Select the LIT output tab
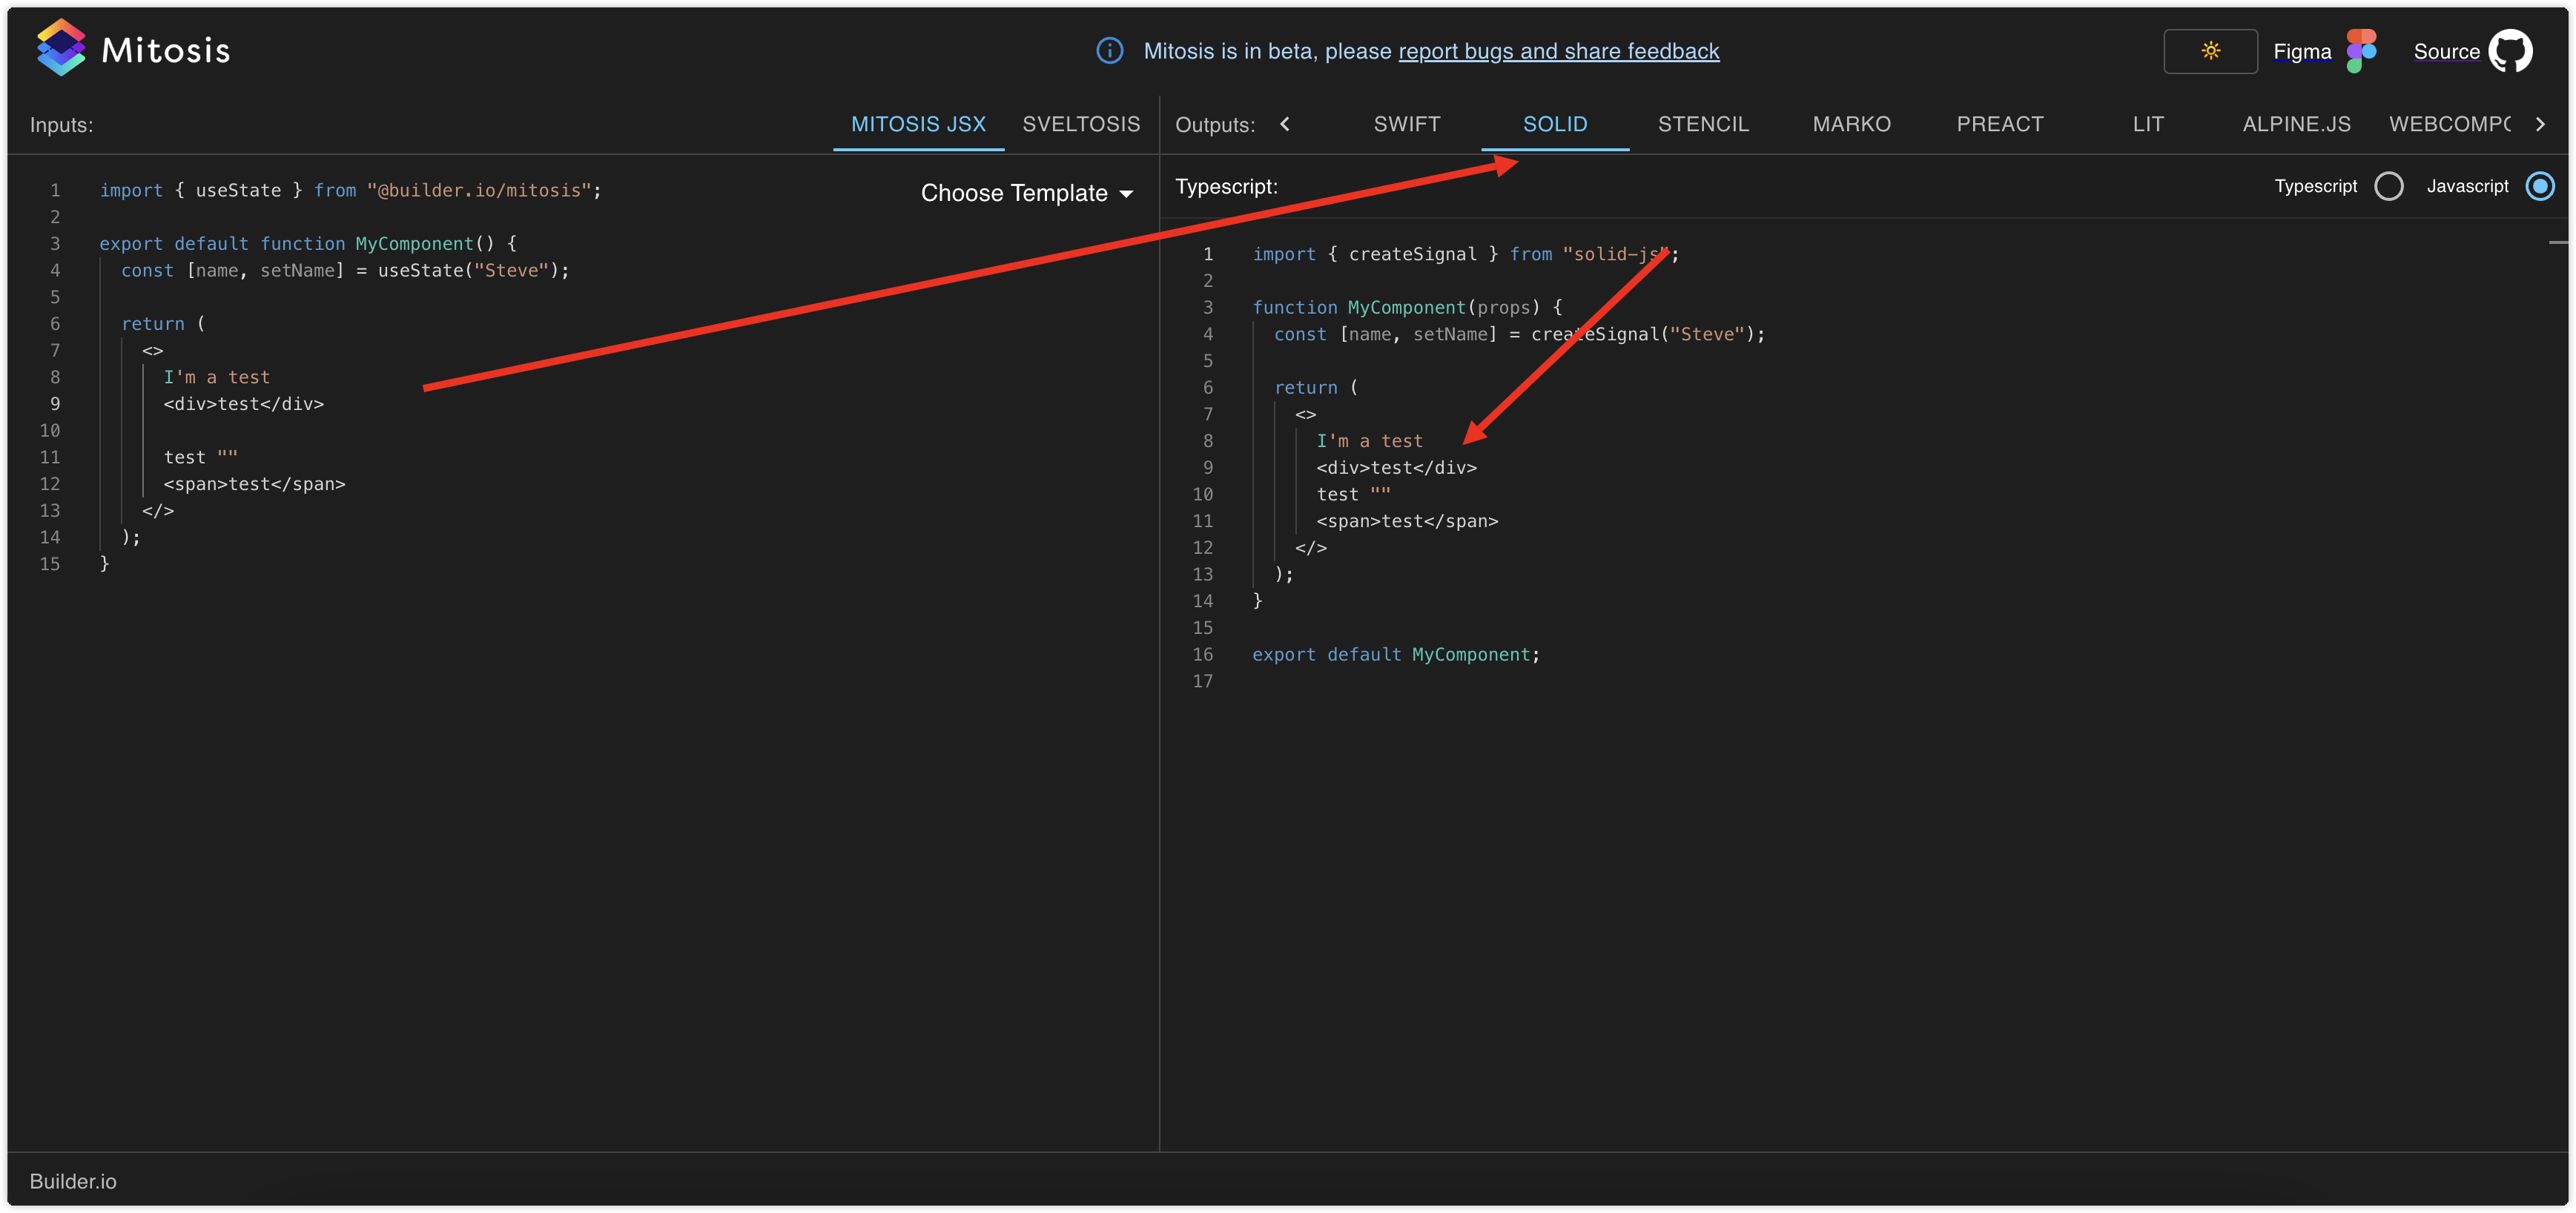The width and height of the screenshot is (2576, 1213). pyautogui.click(x=2148, y=124)
